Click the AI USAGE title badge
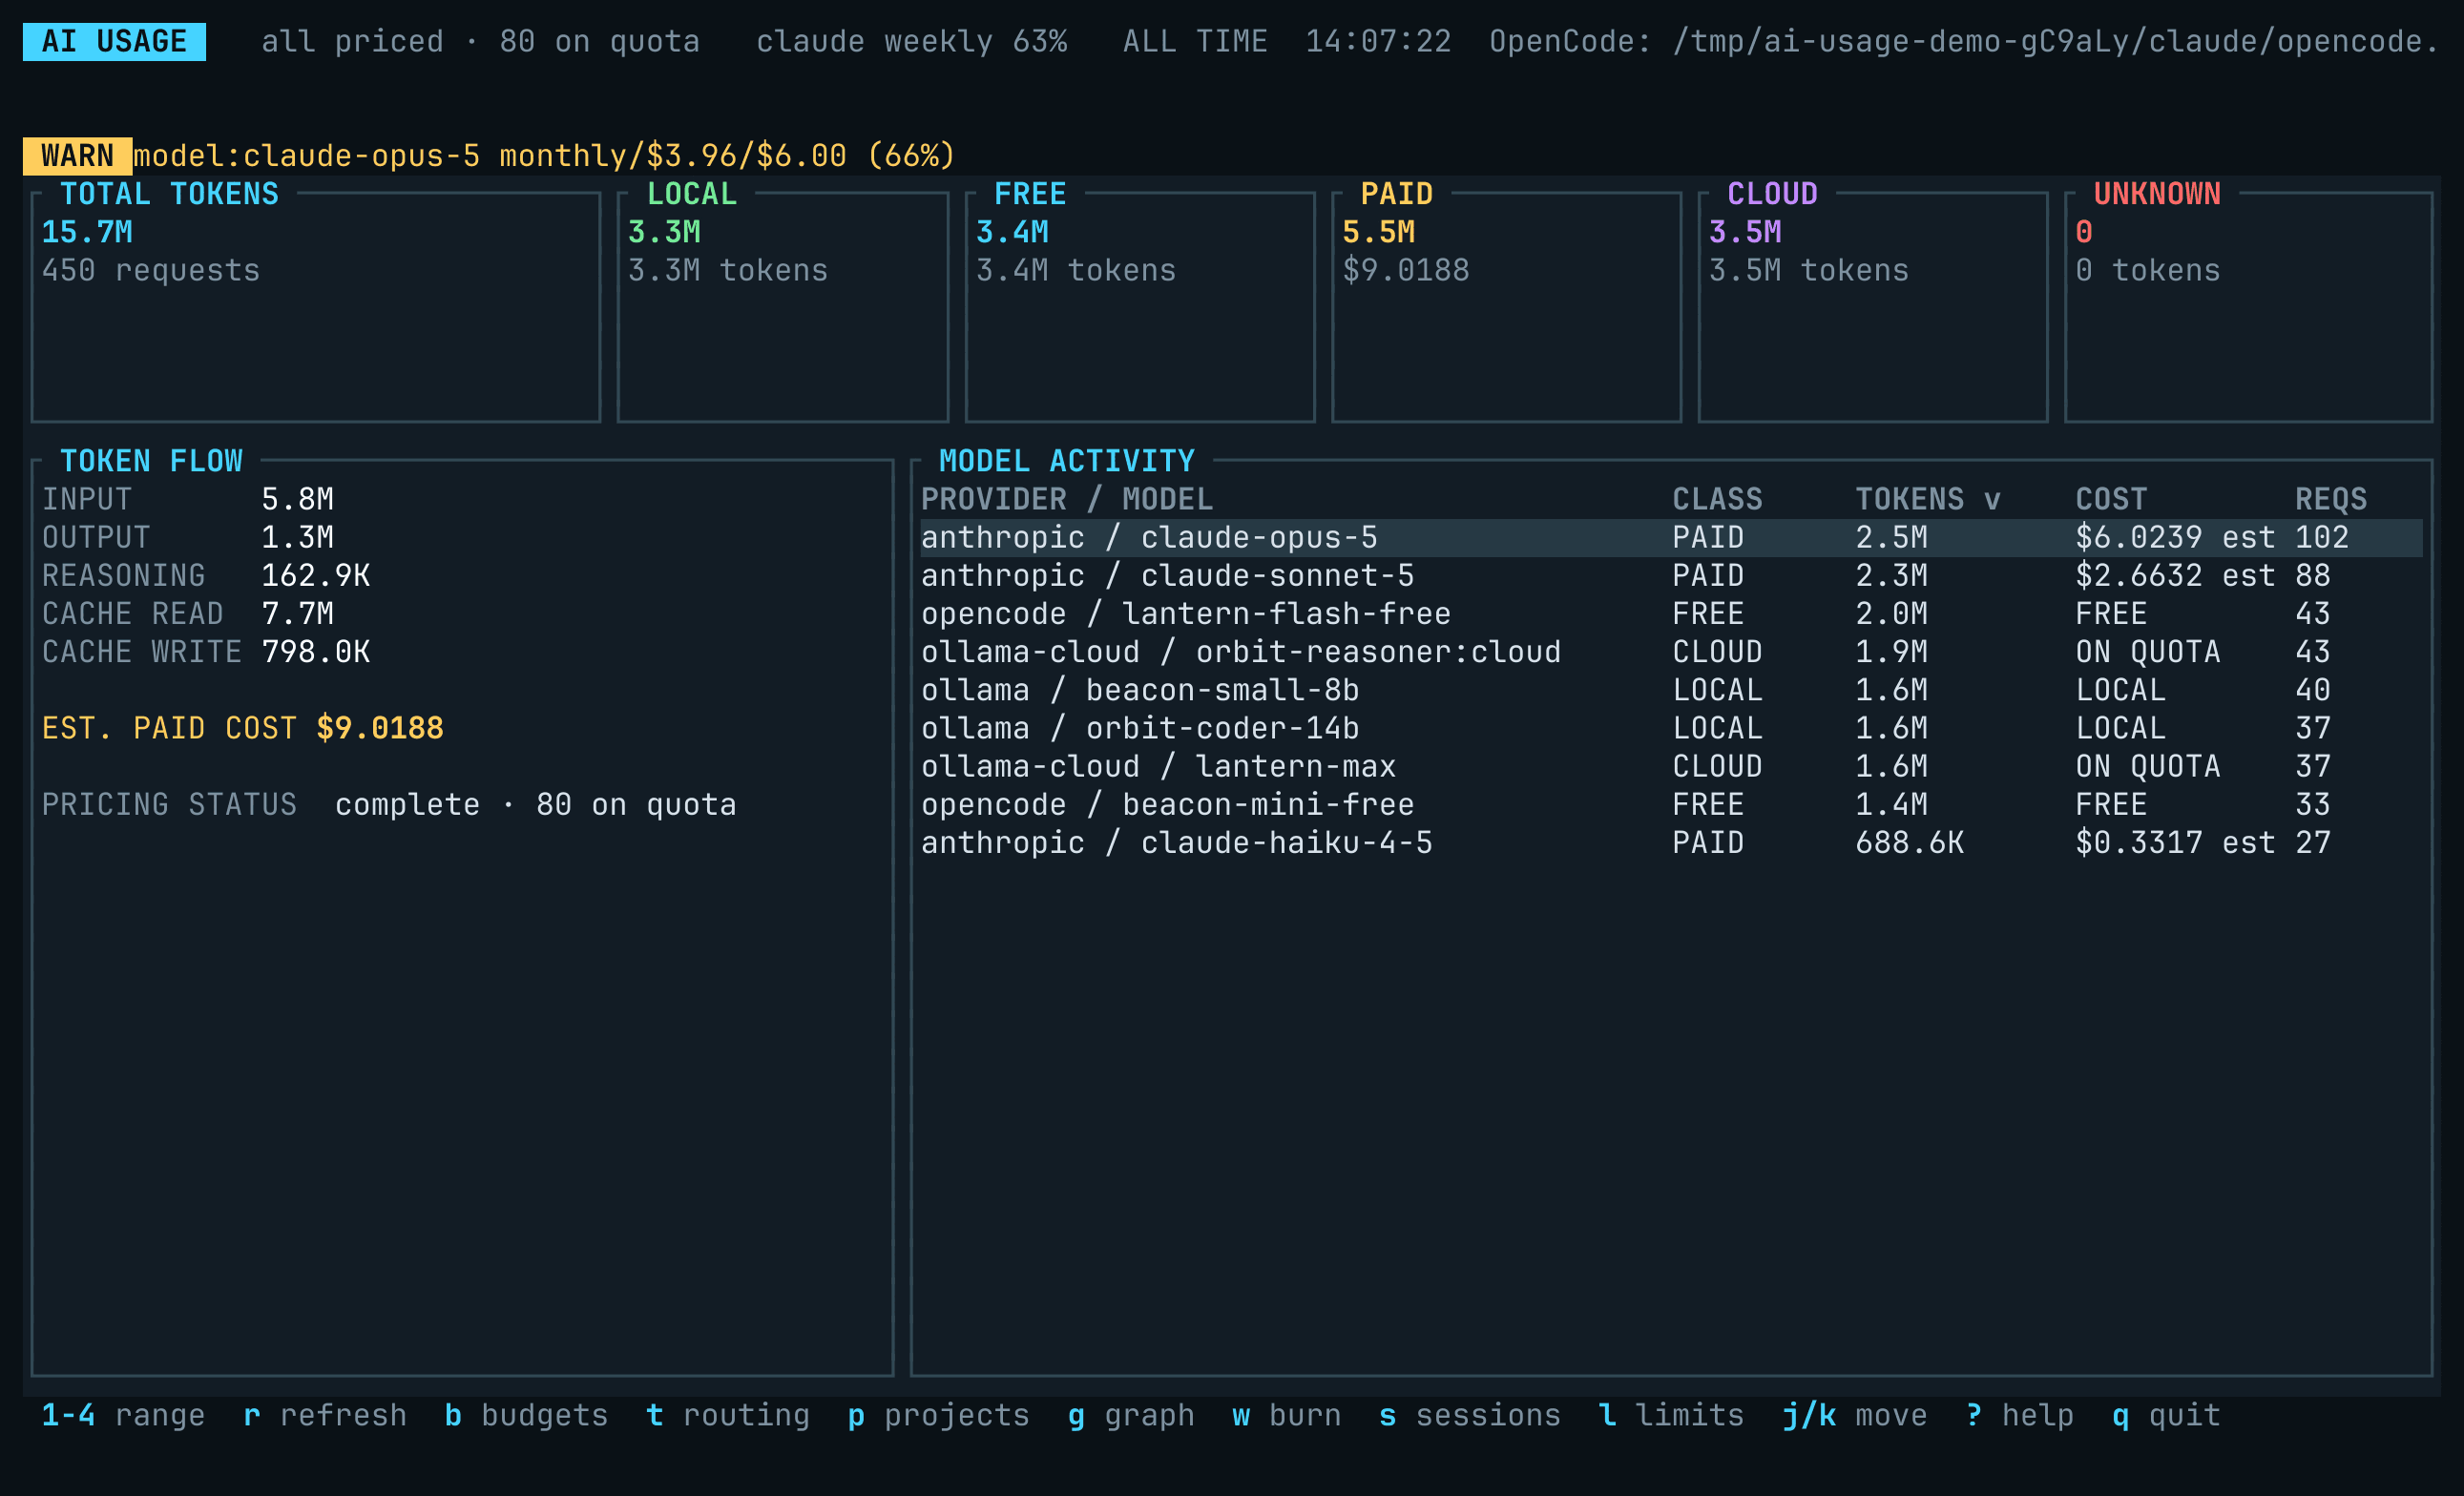The height and width of the screenshot is (1496, 2464). pyautogui.click(x=114, y=42)
